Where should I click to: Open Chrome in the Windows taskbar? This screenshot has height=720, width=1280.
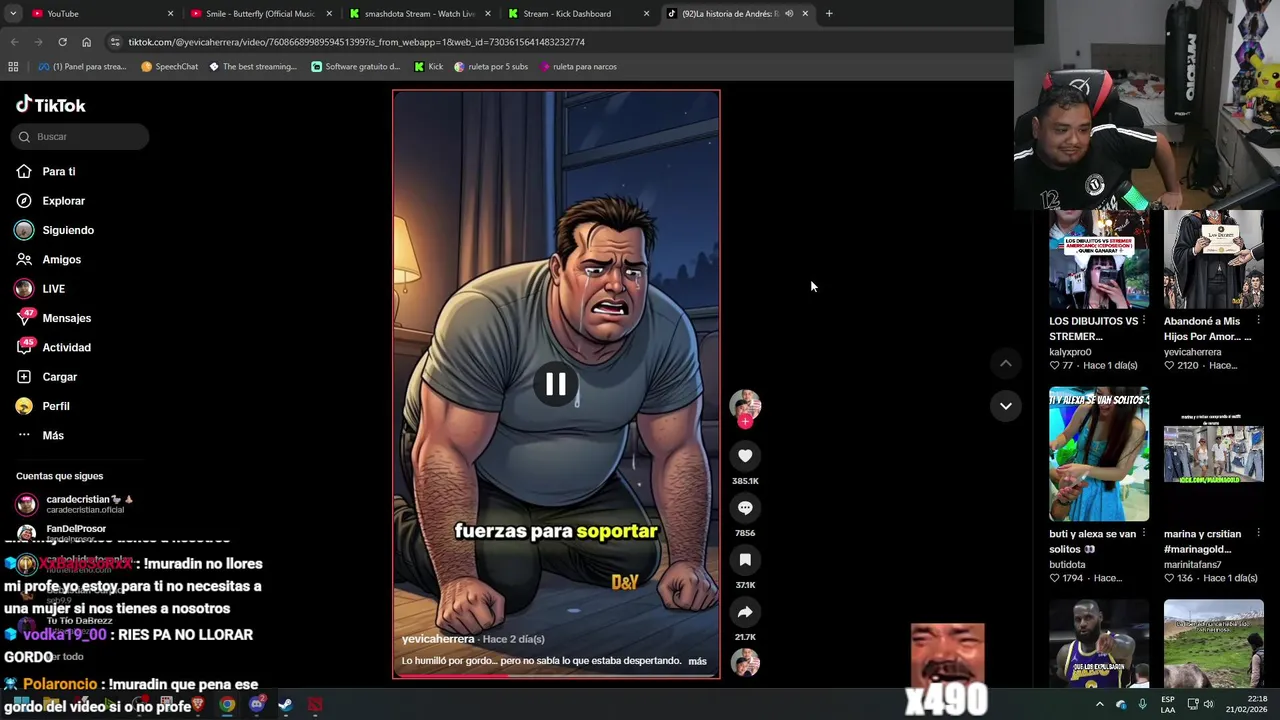coord(228,705)
